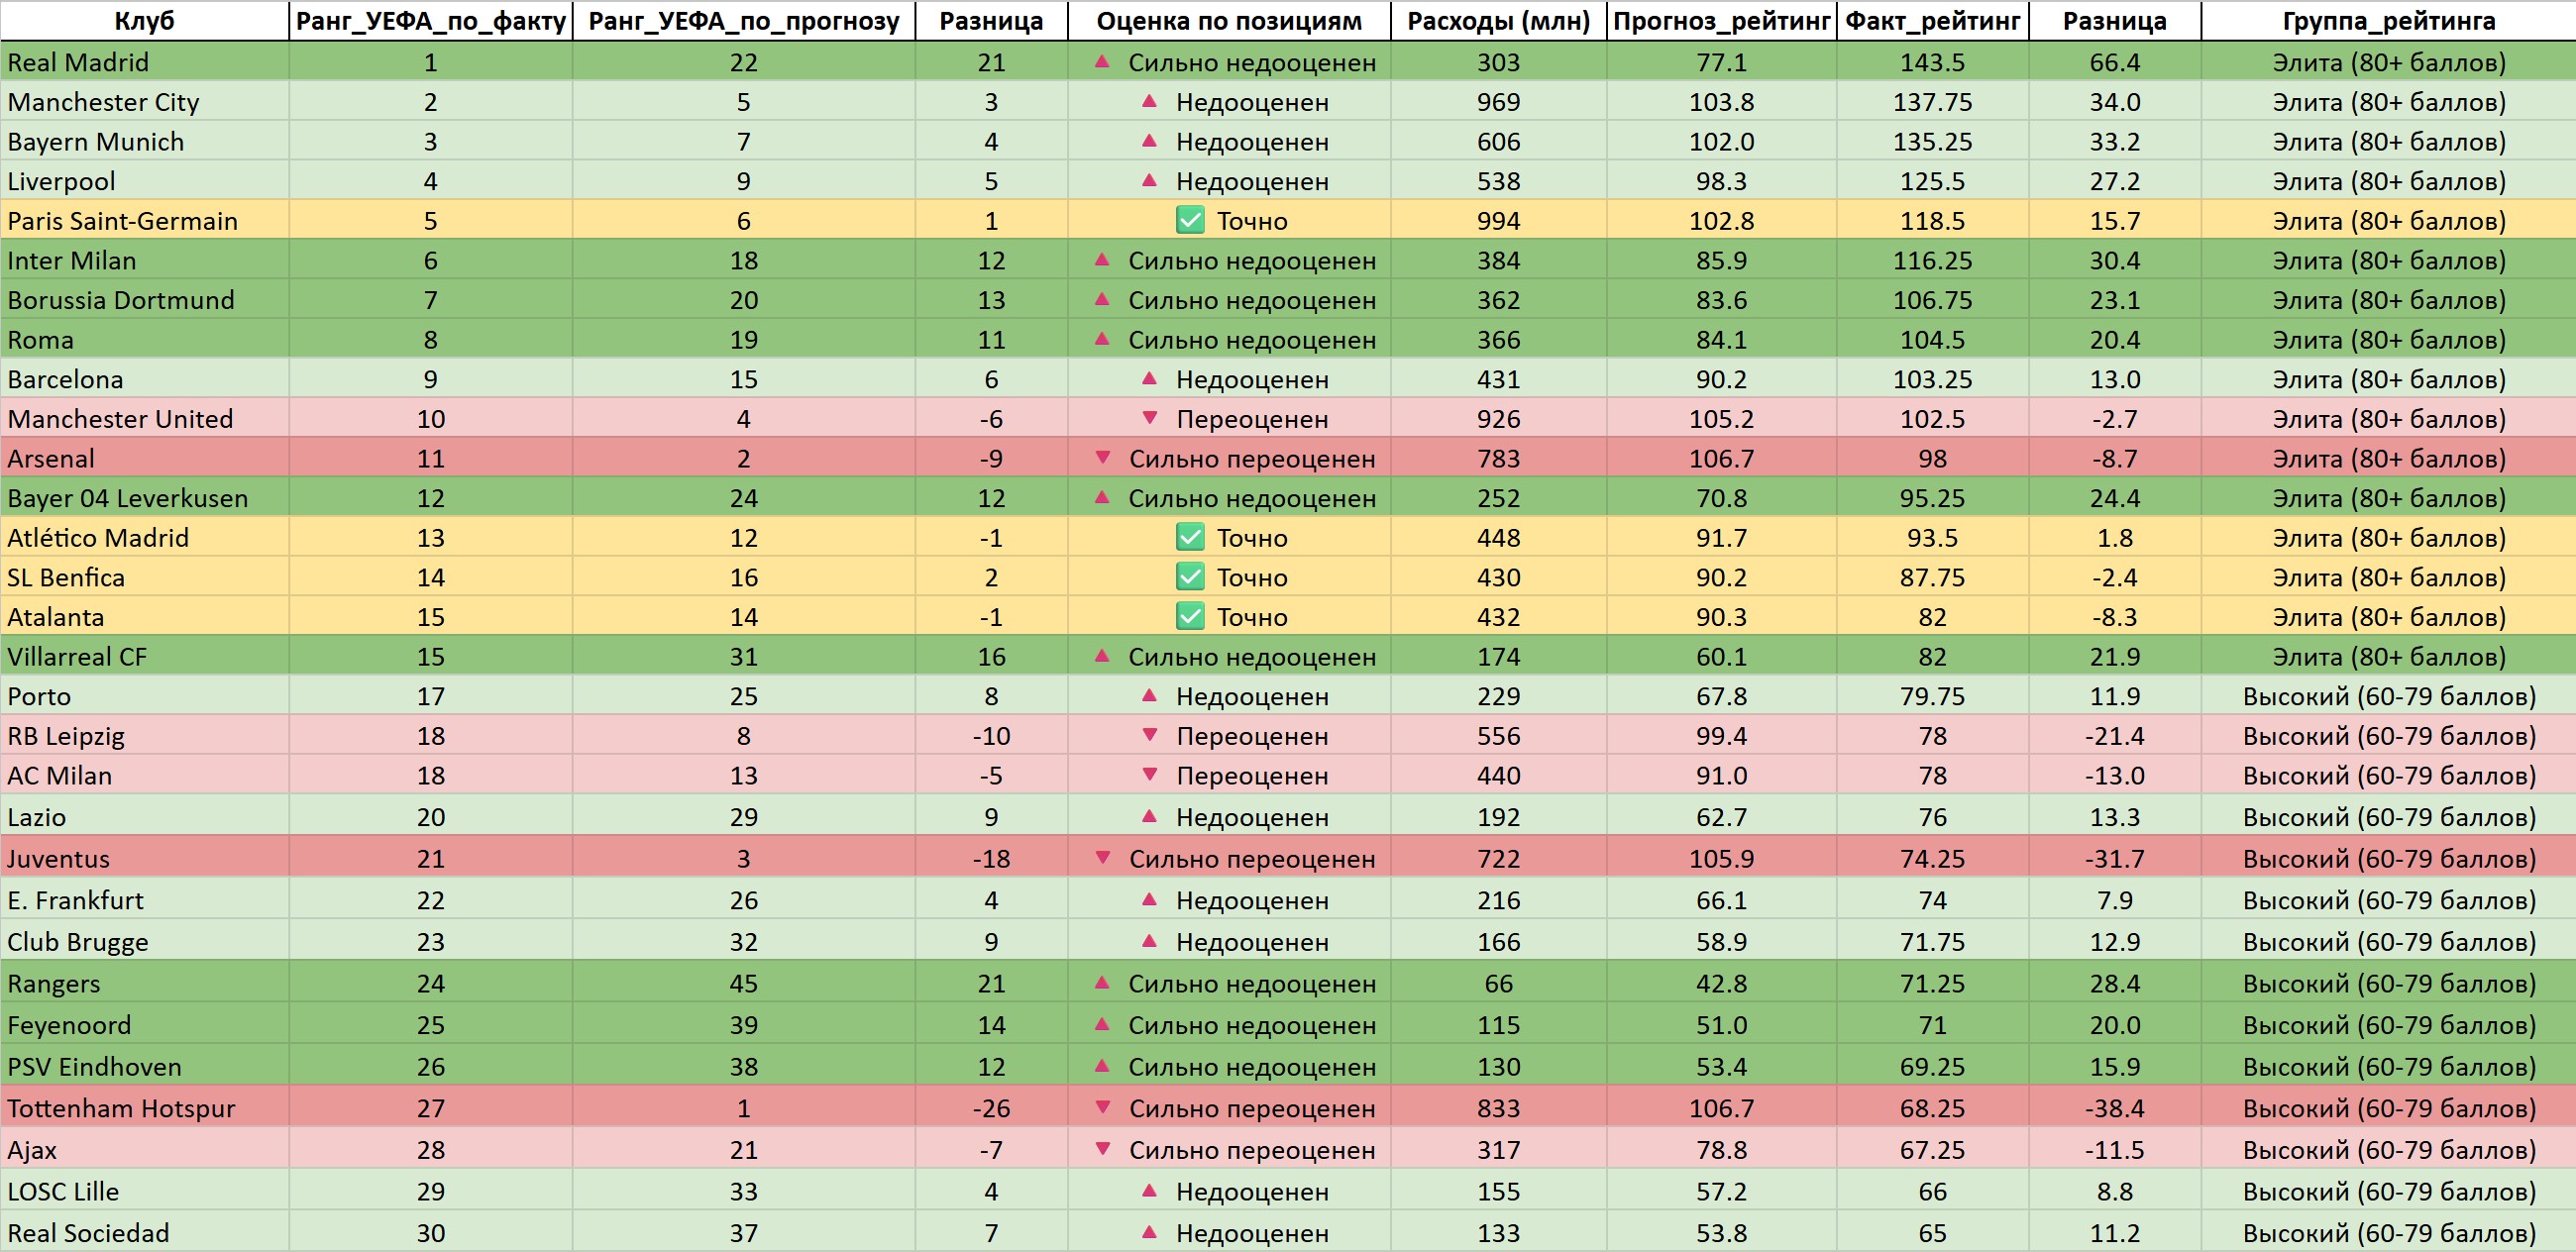Click the down triangle in Juventus row

(x=1103, y=858)
